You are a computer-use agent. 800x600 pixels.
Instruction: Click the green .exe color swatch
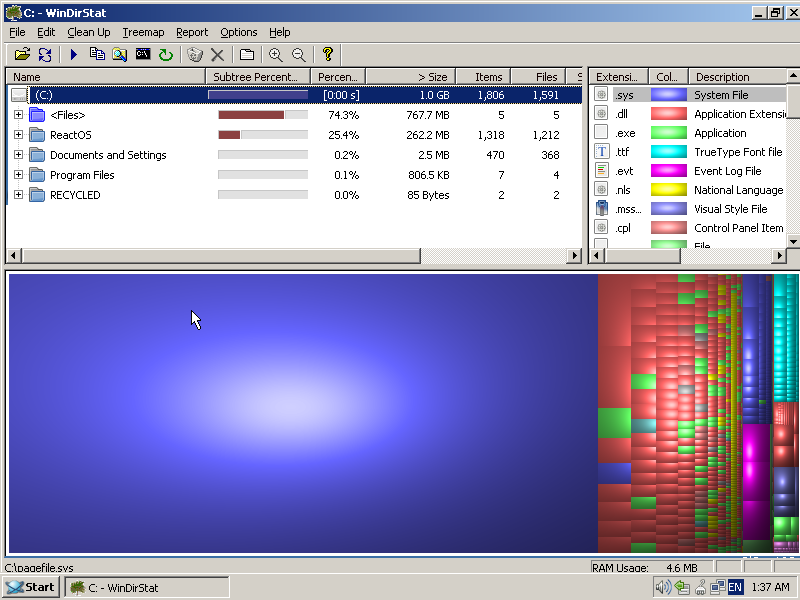click(x=668, y=133)
